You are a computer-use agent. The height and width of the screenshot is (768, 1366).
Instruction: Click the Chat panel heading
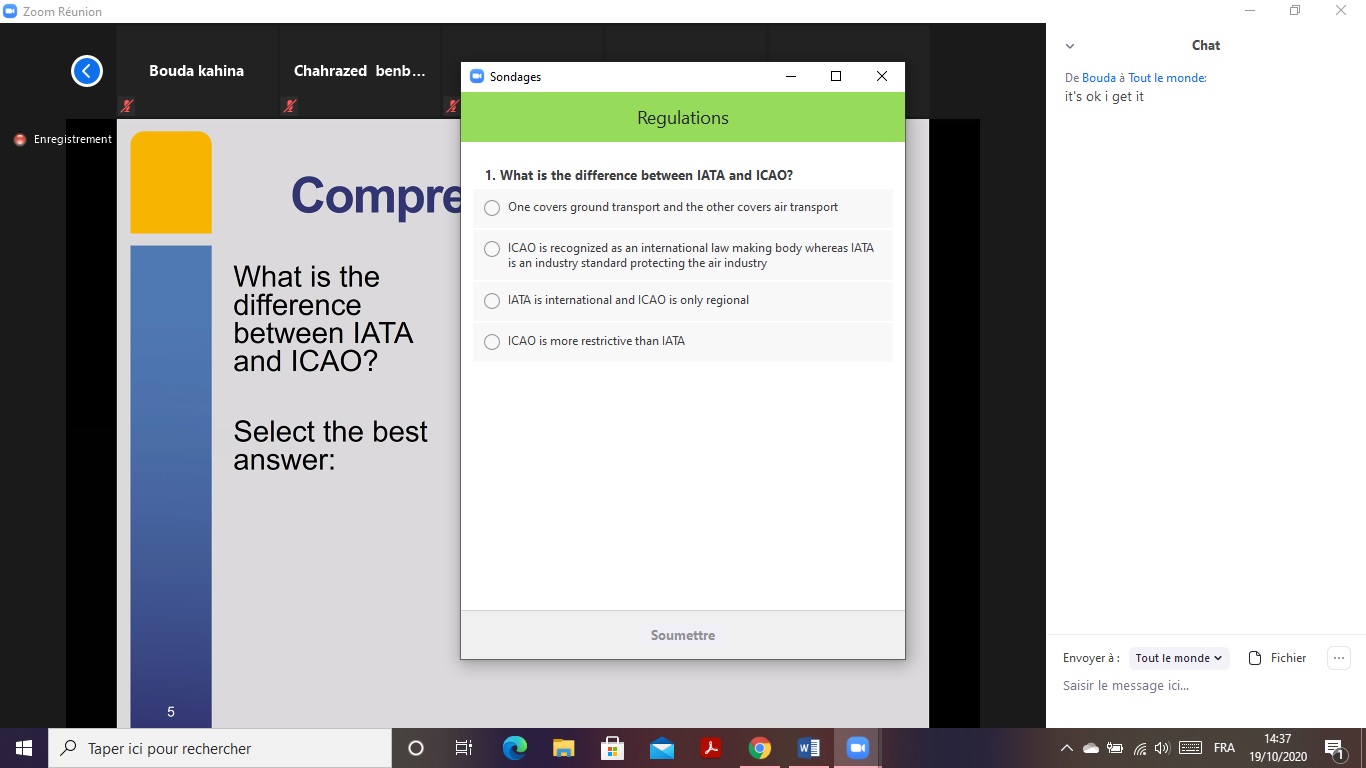pos(1206,45)
